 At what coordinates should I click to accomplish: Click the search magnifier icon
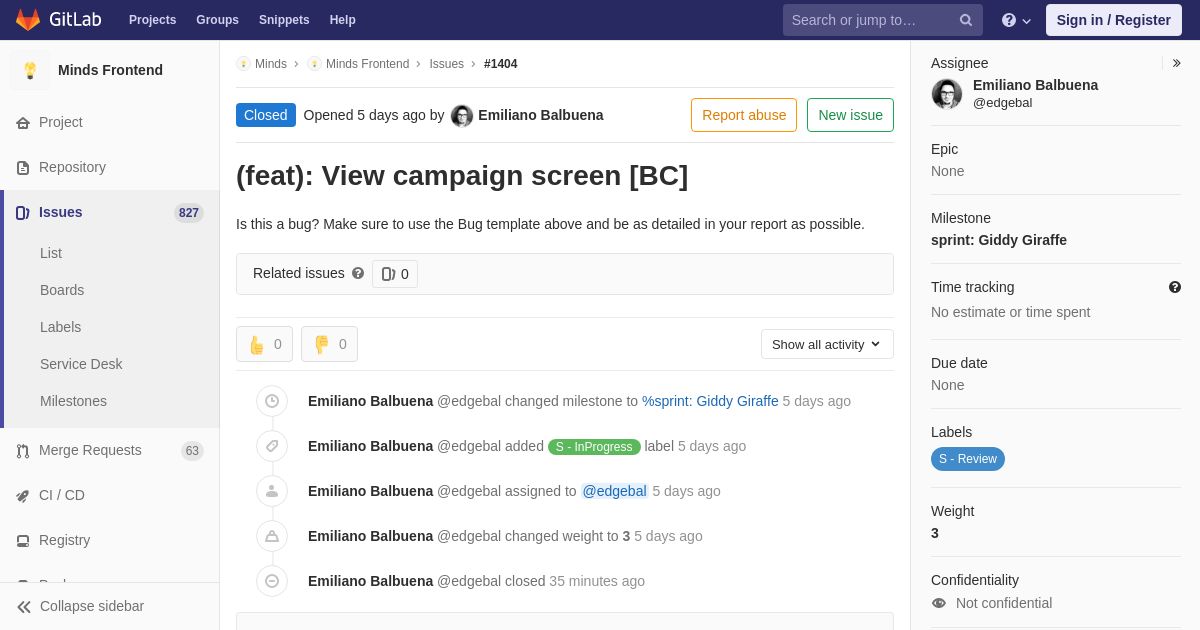click(x=966, y=20)
